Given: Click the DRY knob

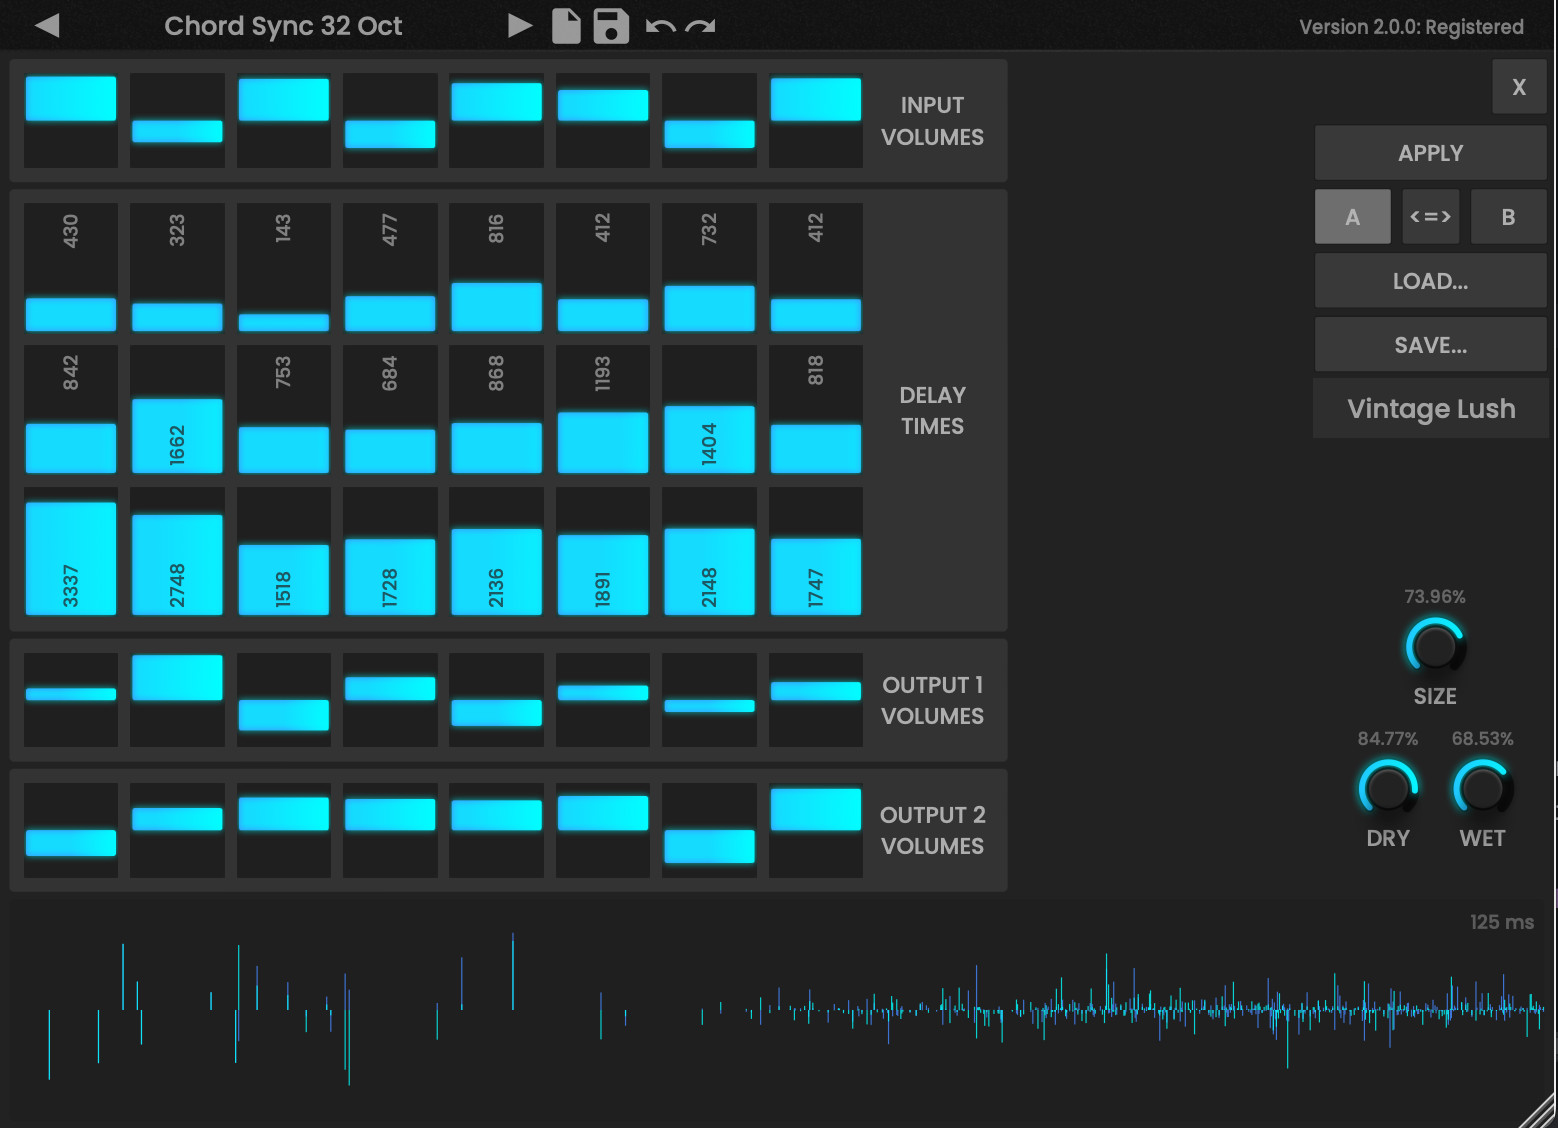Looking at the screenshot, I should tap(1388, 789).
